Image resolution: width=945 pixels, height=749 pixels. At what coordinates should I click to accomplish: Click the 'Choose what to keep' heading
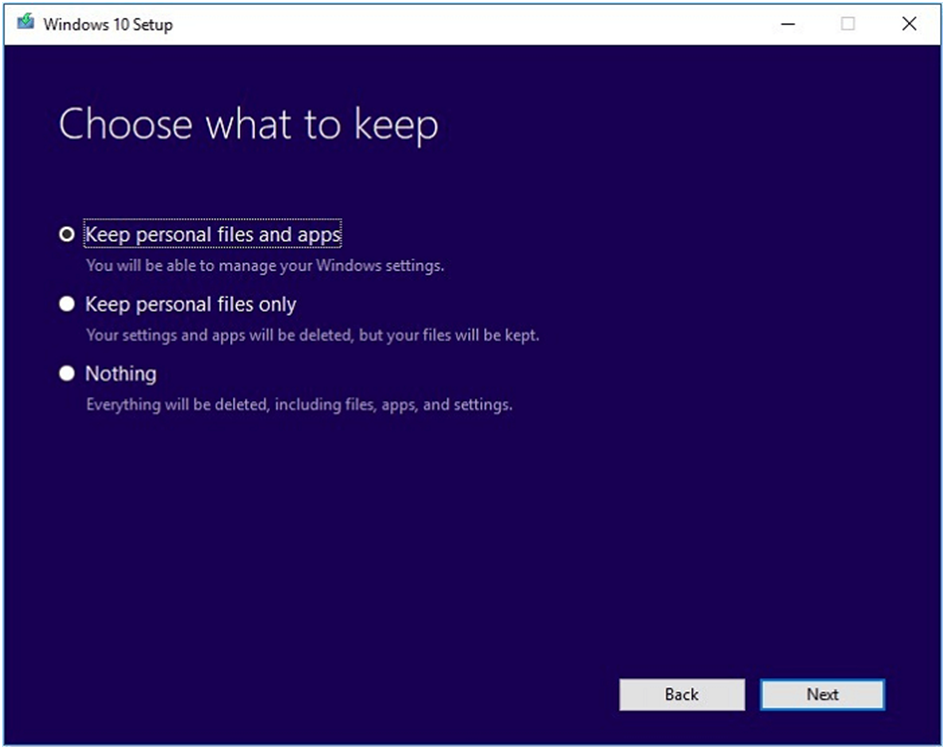(249, 125)
